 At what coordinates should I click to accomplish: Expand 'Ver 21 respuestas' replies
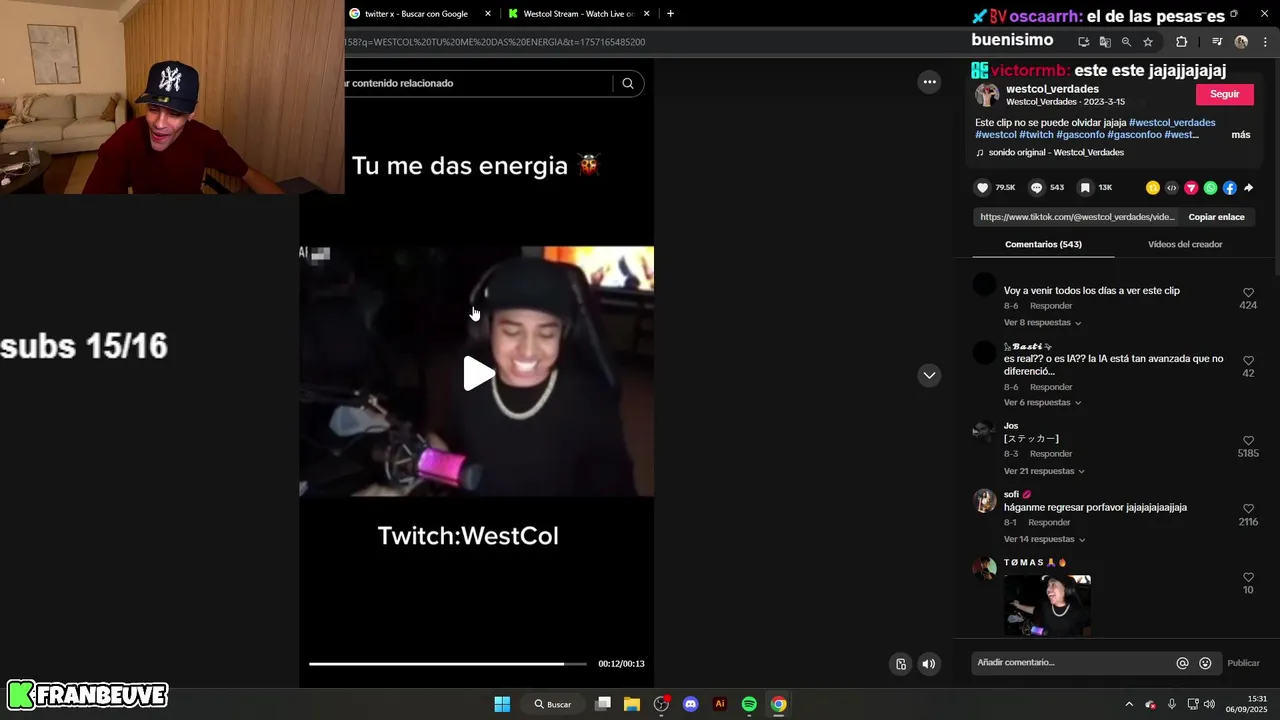[1044, 471]
